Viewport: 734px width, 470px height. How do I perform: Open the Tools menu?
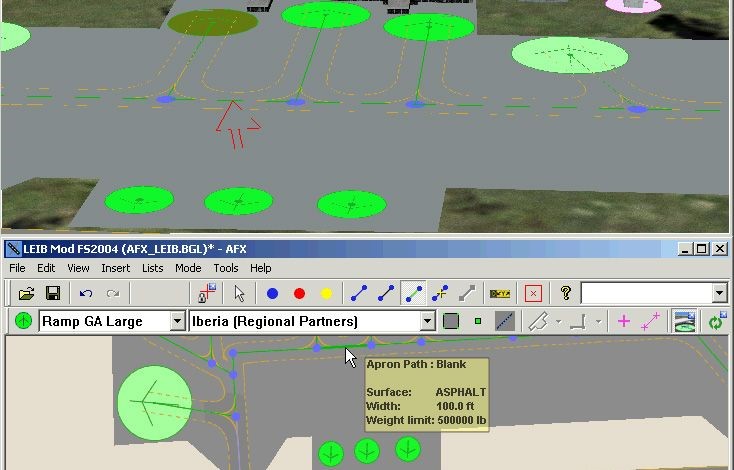pyautogui.click(x=226, y=268)
